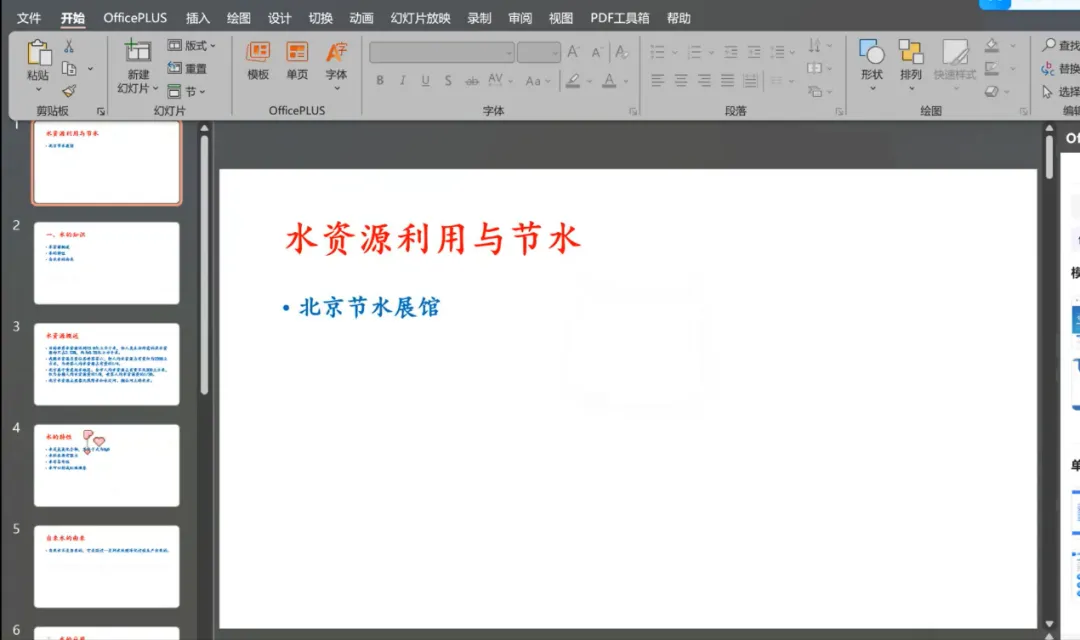Click the Decrease indent icon
This screenshot has width=1080, height=640.
[x=731, y=52]
